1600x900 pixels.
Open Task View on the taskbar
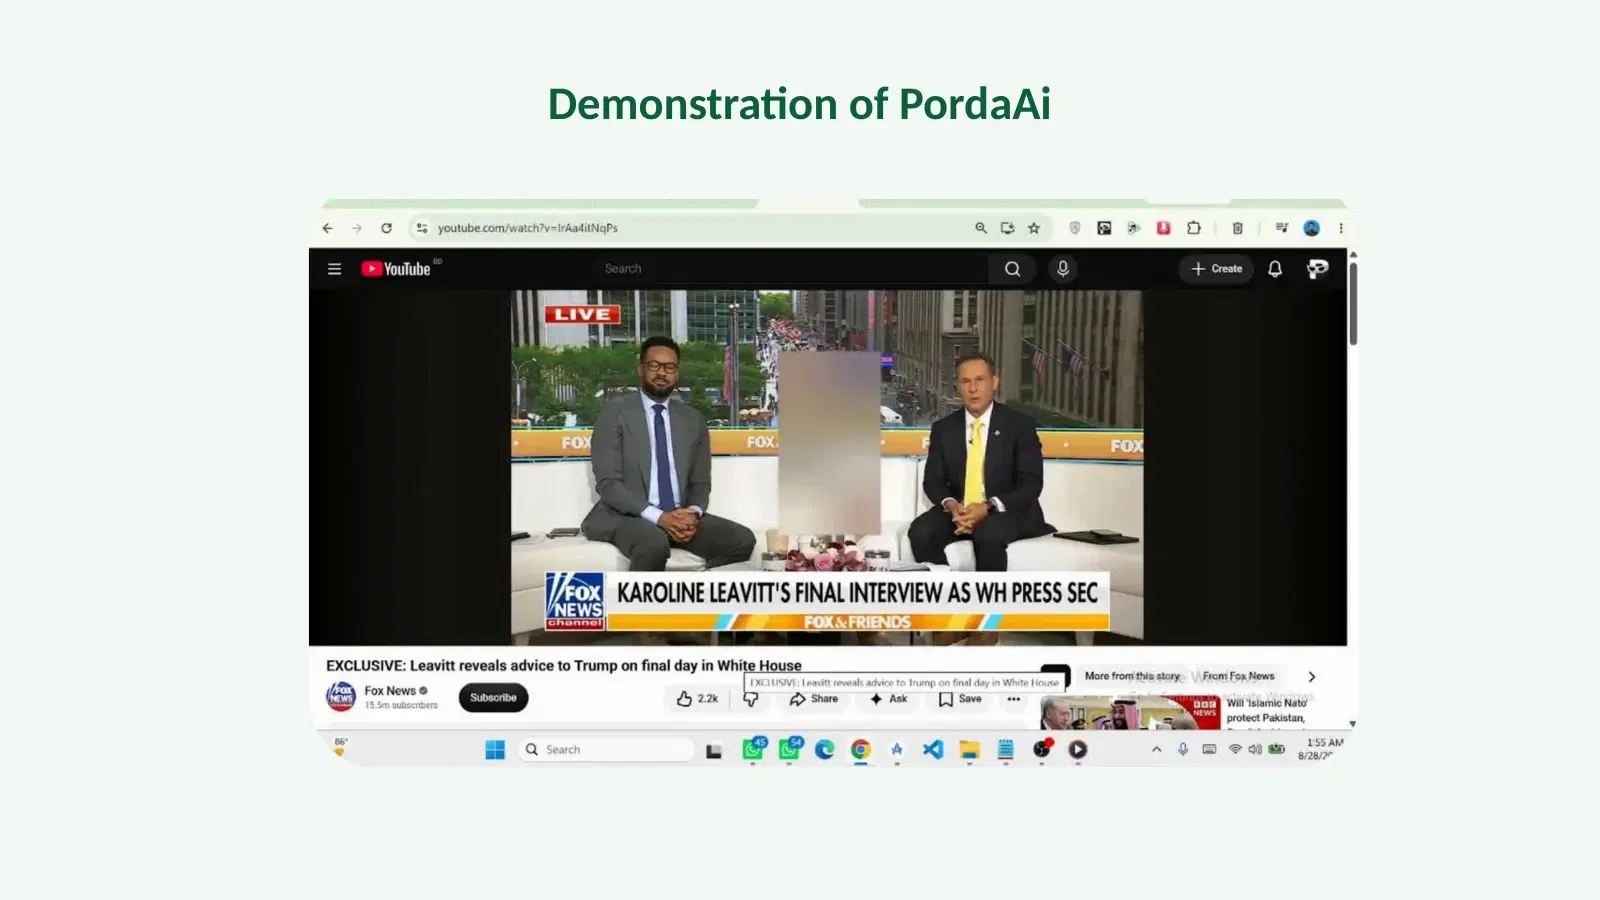pyautogui.click(x=714, y=750)
